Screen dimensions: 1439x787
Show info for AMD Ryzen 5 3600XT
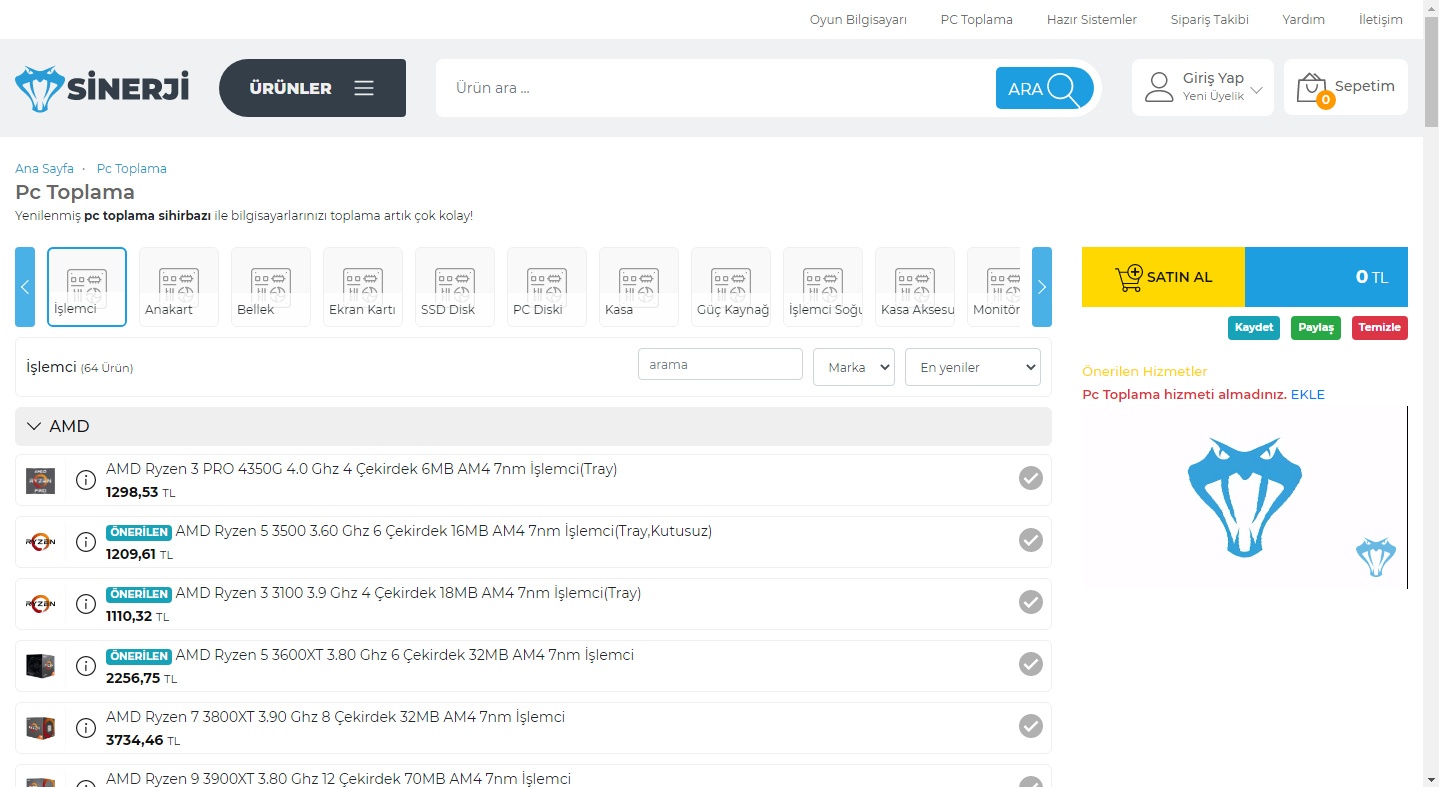[86, 665]
